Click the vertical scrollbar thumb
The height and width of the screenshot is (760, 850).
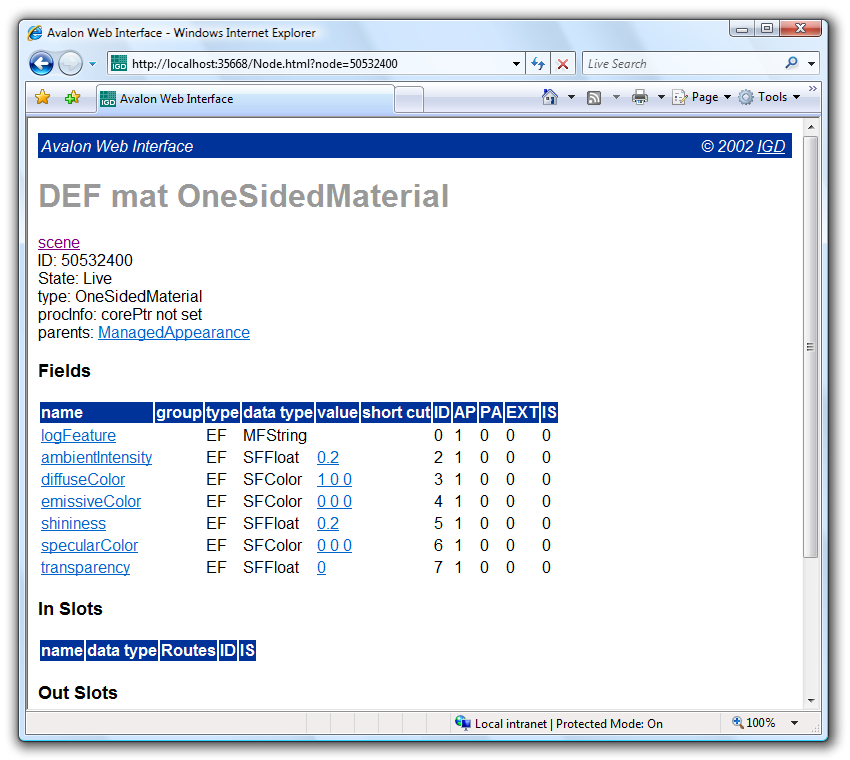click(811, 347)
